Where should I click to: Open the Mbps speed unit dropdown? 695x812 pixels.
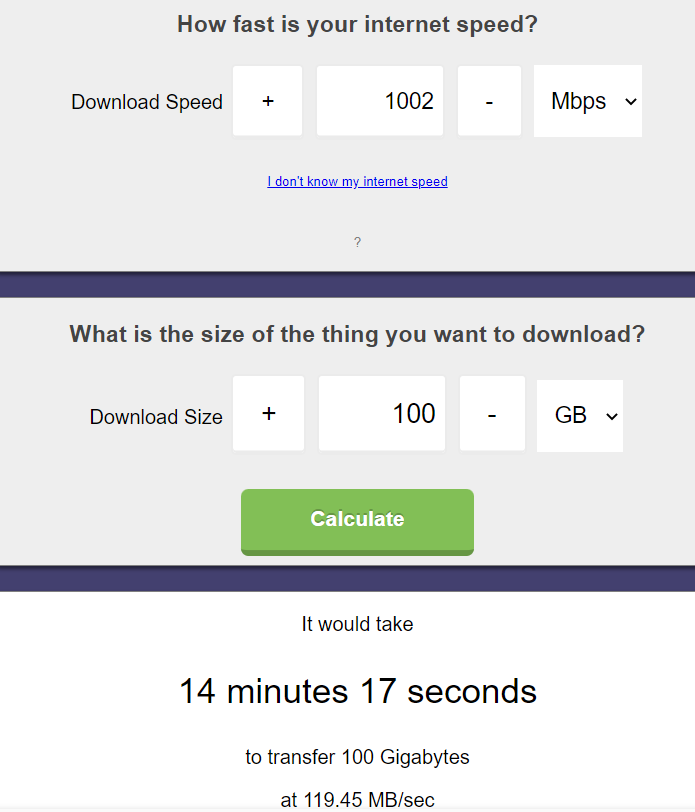click(588, 101)
